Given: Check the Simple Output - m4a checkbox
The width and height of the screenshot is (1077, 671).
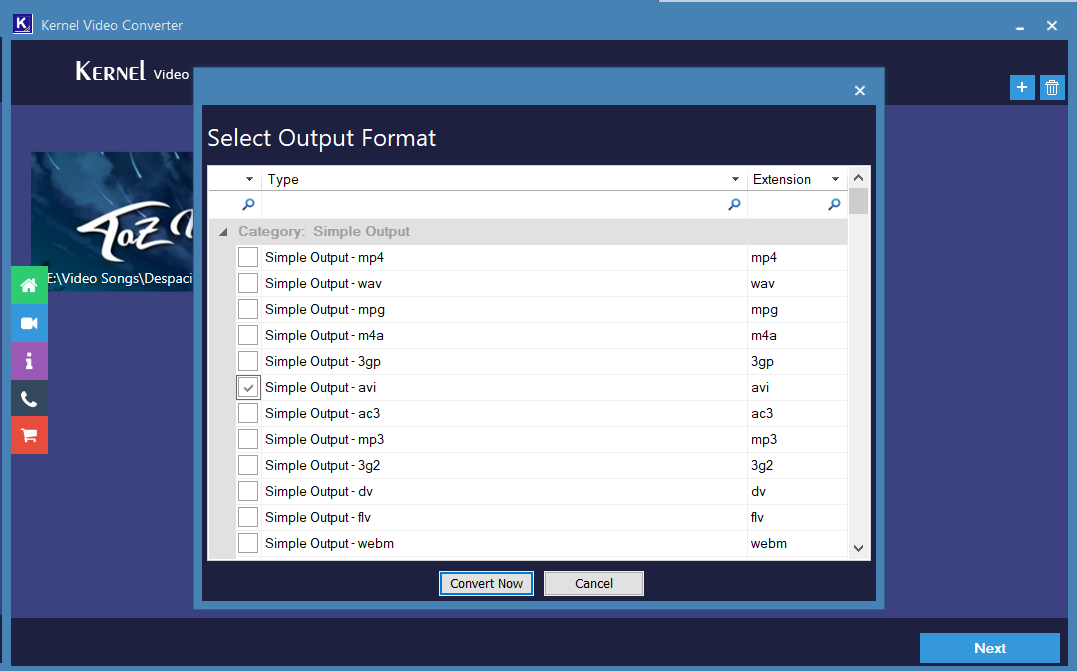Looking at the screenshot, I should pos(248,335).
